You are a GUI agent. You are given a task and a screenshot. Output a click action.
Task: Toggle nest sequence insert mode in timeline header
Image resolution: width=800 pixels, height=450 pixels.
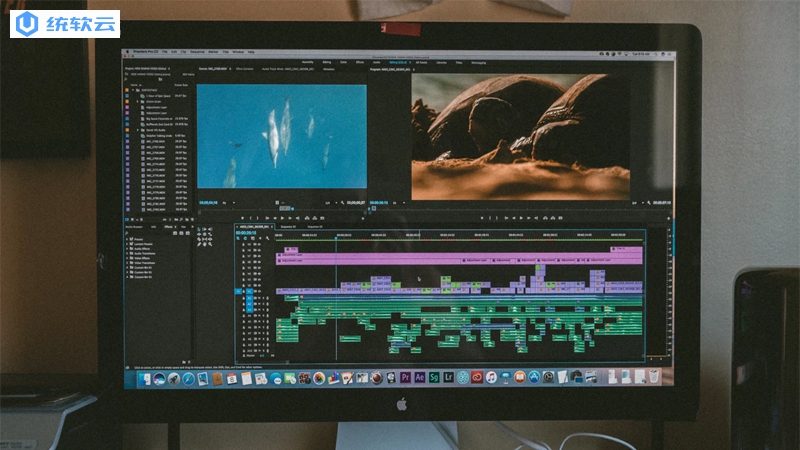click(x=238, y=238)
